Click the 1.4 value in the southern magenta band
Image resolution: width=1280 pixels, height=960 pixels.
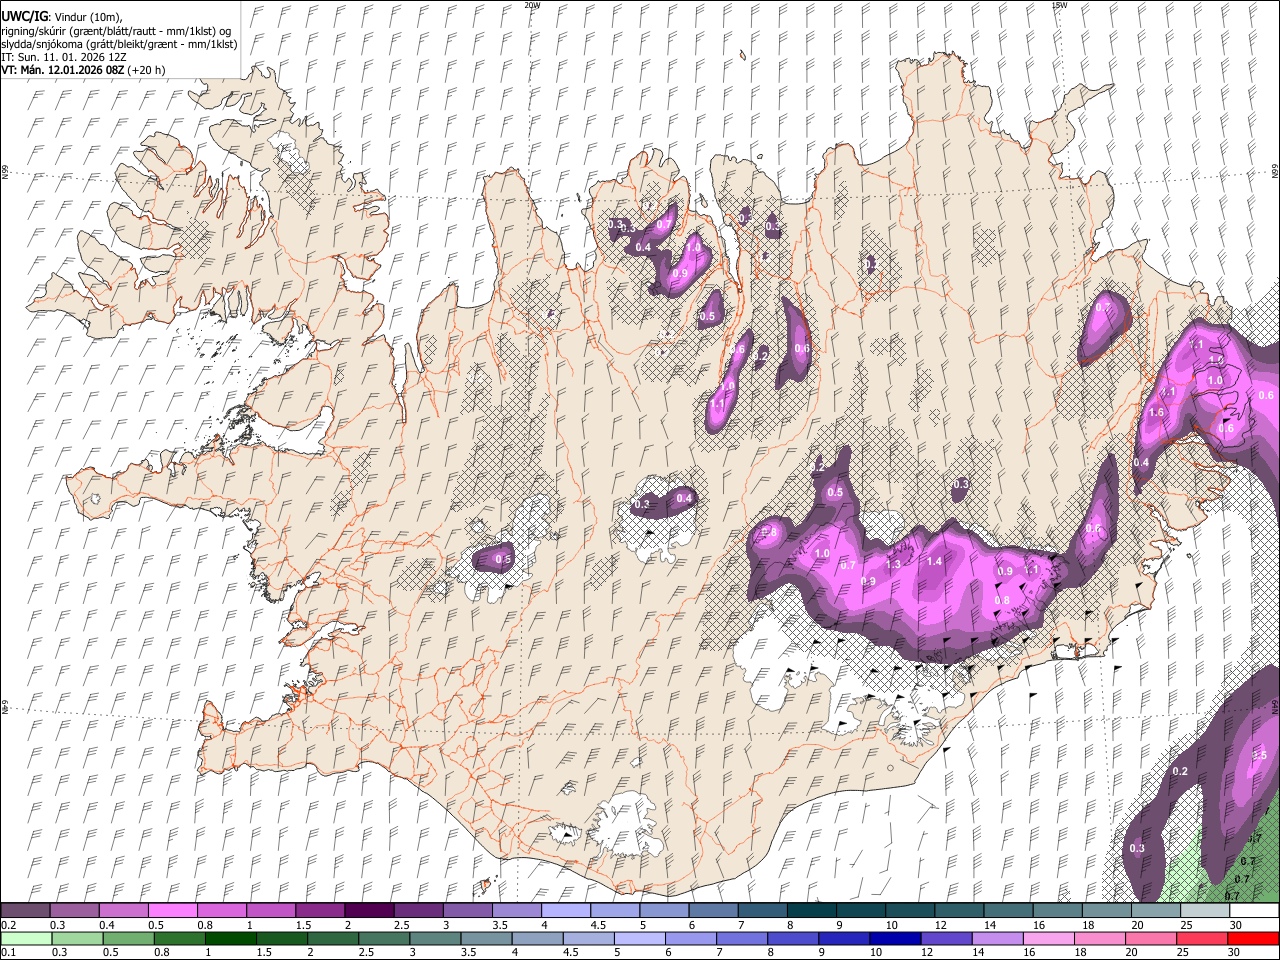point(934,562)
